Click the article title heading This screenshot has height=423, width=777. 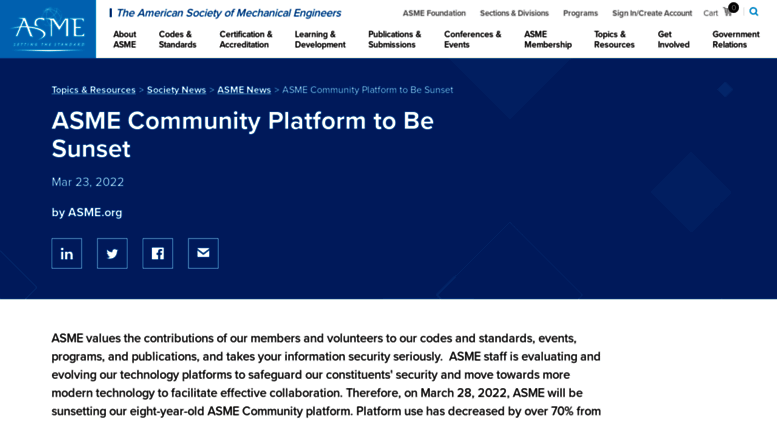242,135
